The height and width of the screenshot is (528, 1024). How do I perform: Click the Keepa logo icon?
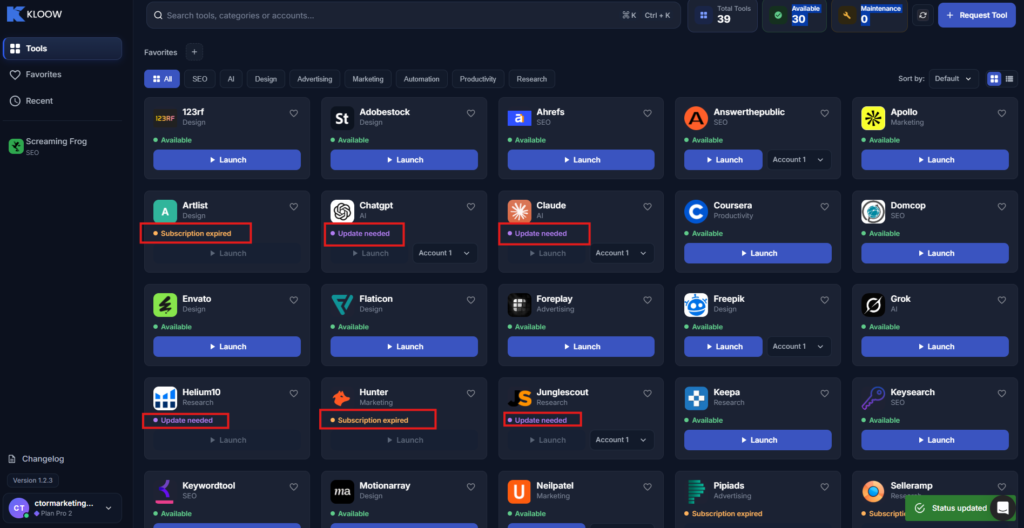pyautogui.click(x=696, y=399)
